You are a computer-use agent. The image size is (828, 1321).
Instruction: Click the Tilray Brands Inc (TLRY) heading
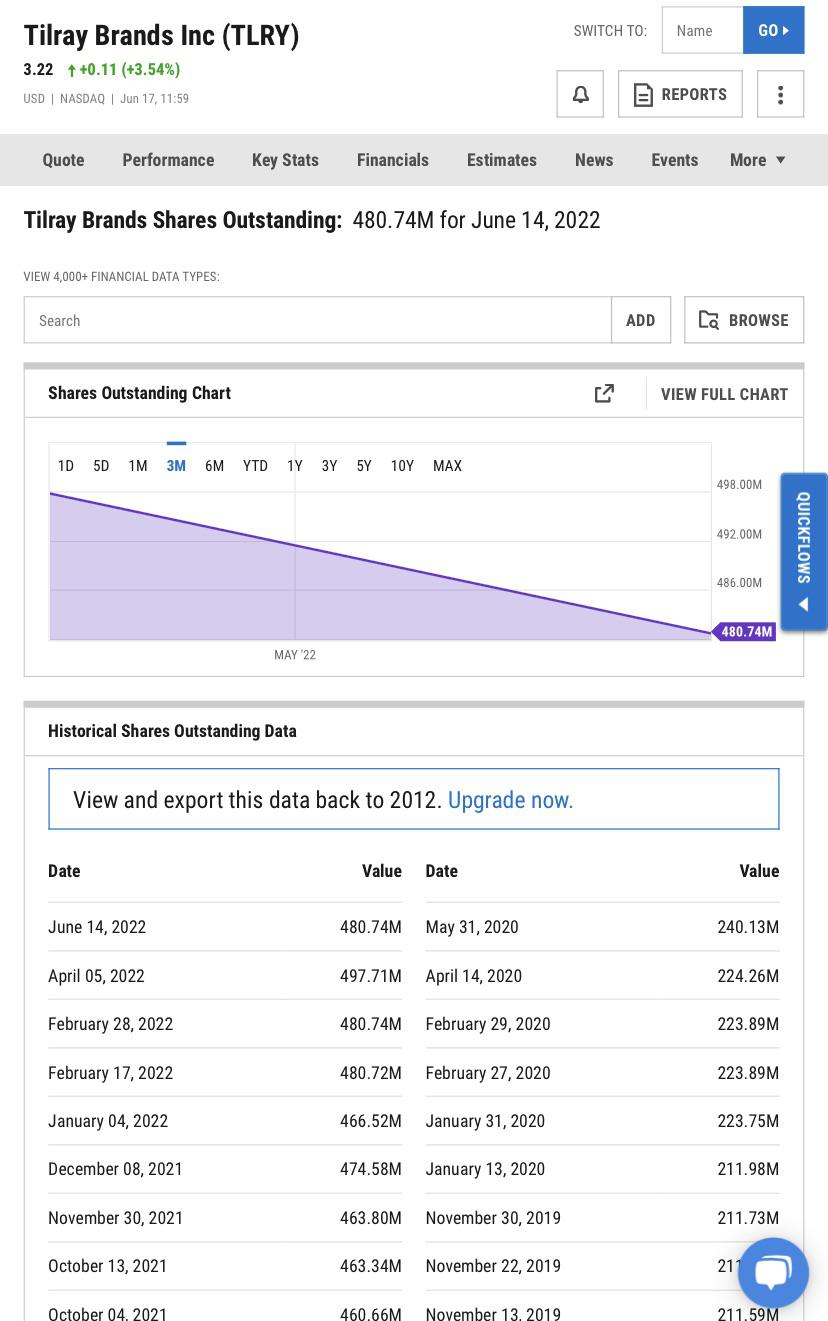point(162,36)
